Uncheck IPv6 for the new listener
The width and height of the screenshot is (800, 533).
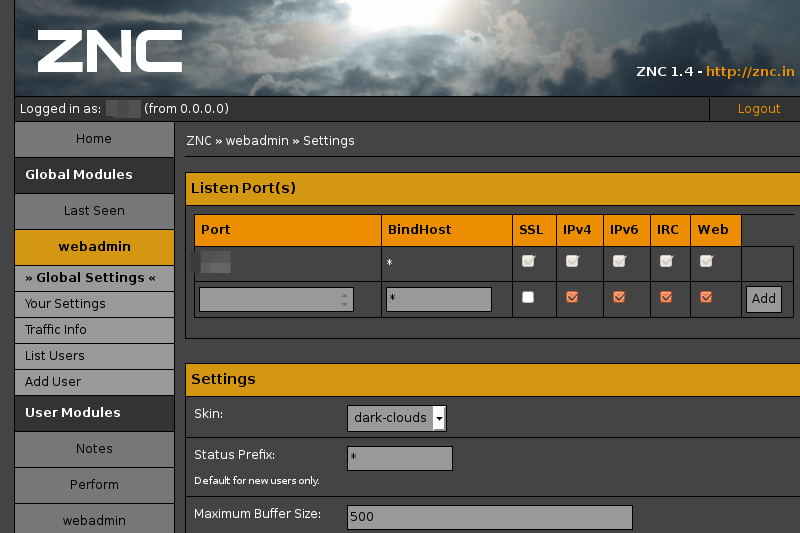pyautogui.click(x=619, y=297)
